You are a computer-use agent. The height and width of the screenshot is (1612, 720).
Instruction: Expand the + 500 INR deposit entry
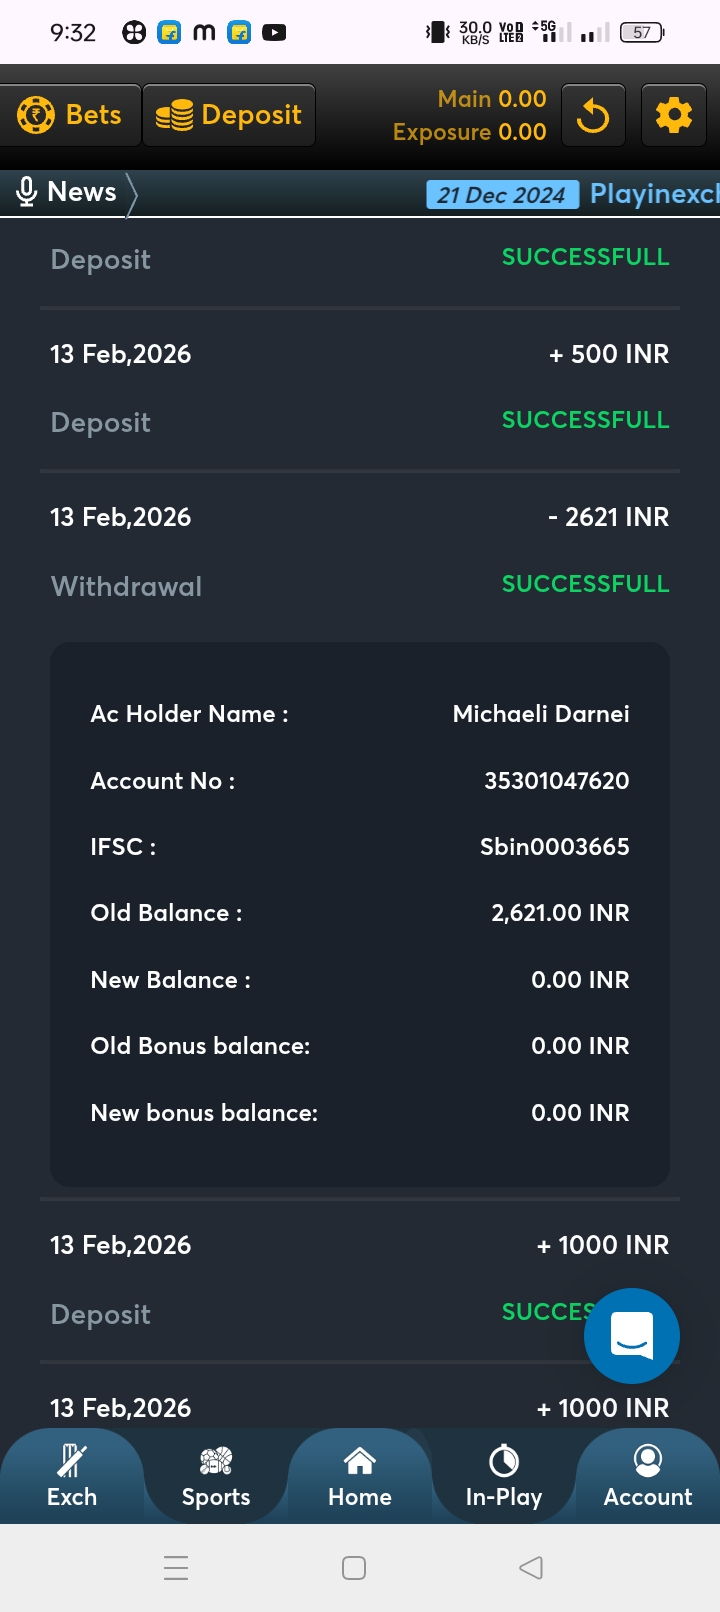[x=360, y=387]
